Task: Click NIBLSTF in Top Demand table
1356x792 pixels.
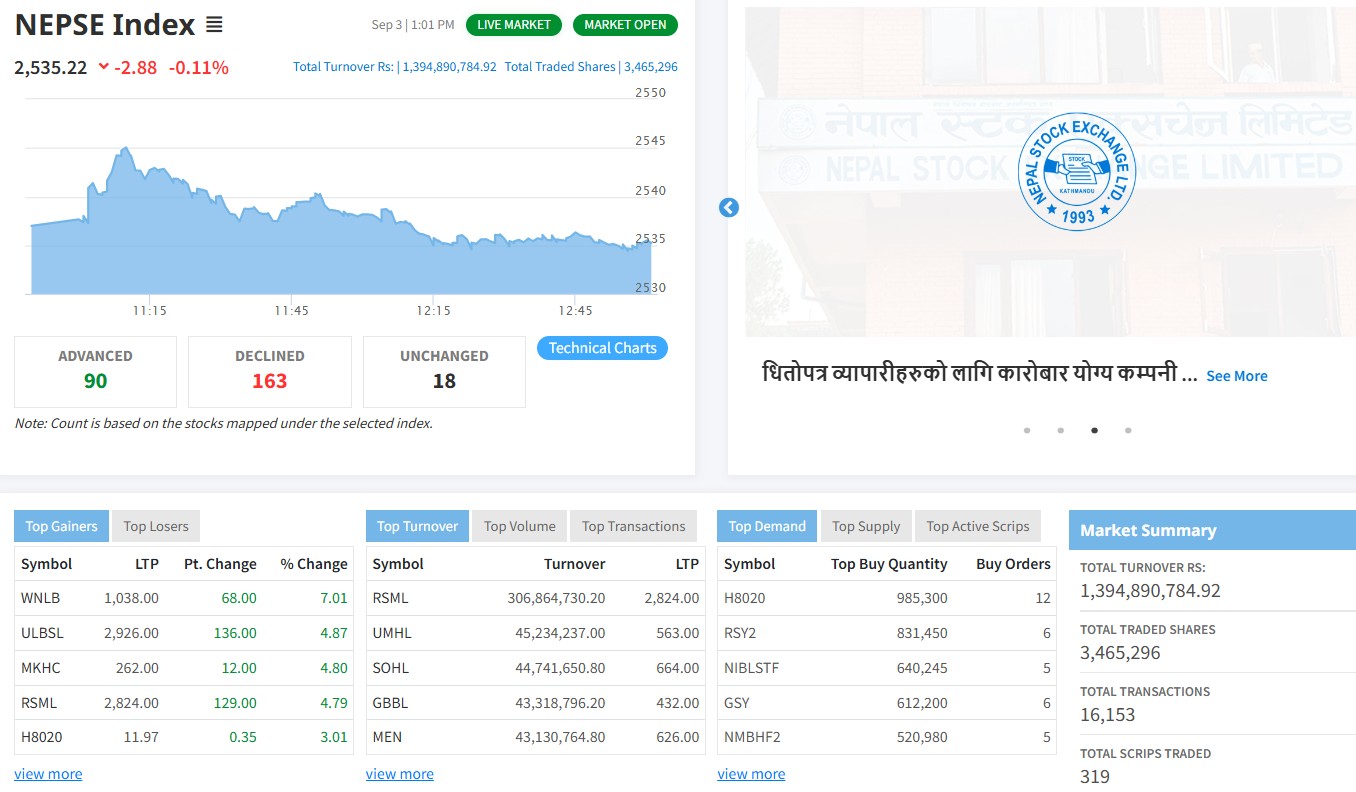Action: pyautogui.click(x=752, y=668)
